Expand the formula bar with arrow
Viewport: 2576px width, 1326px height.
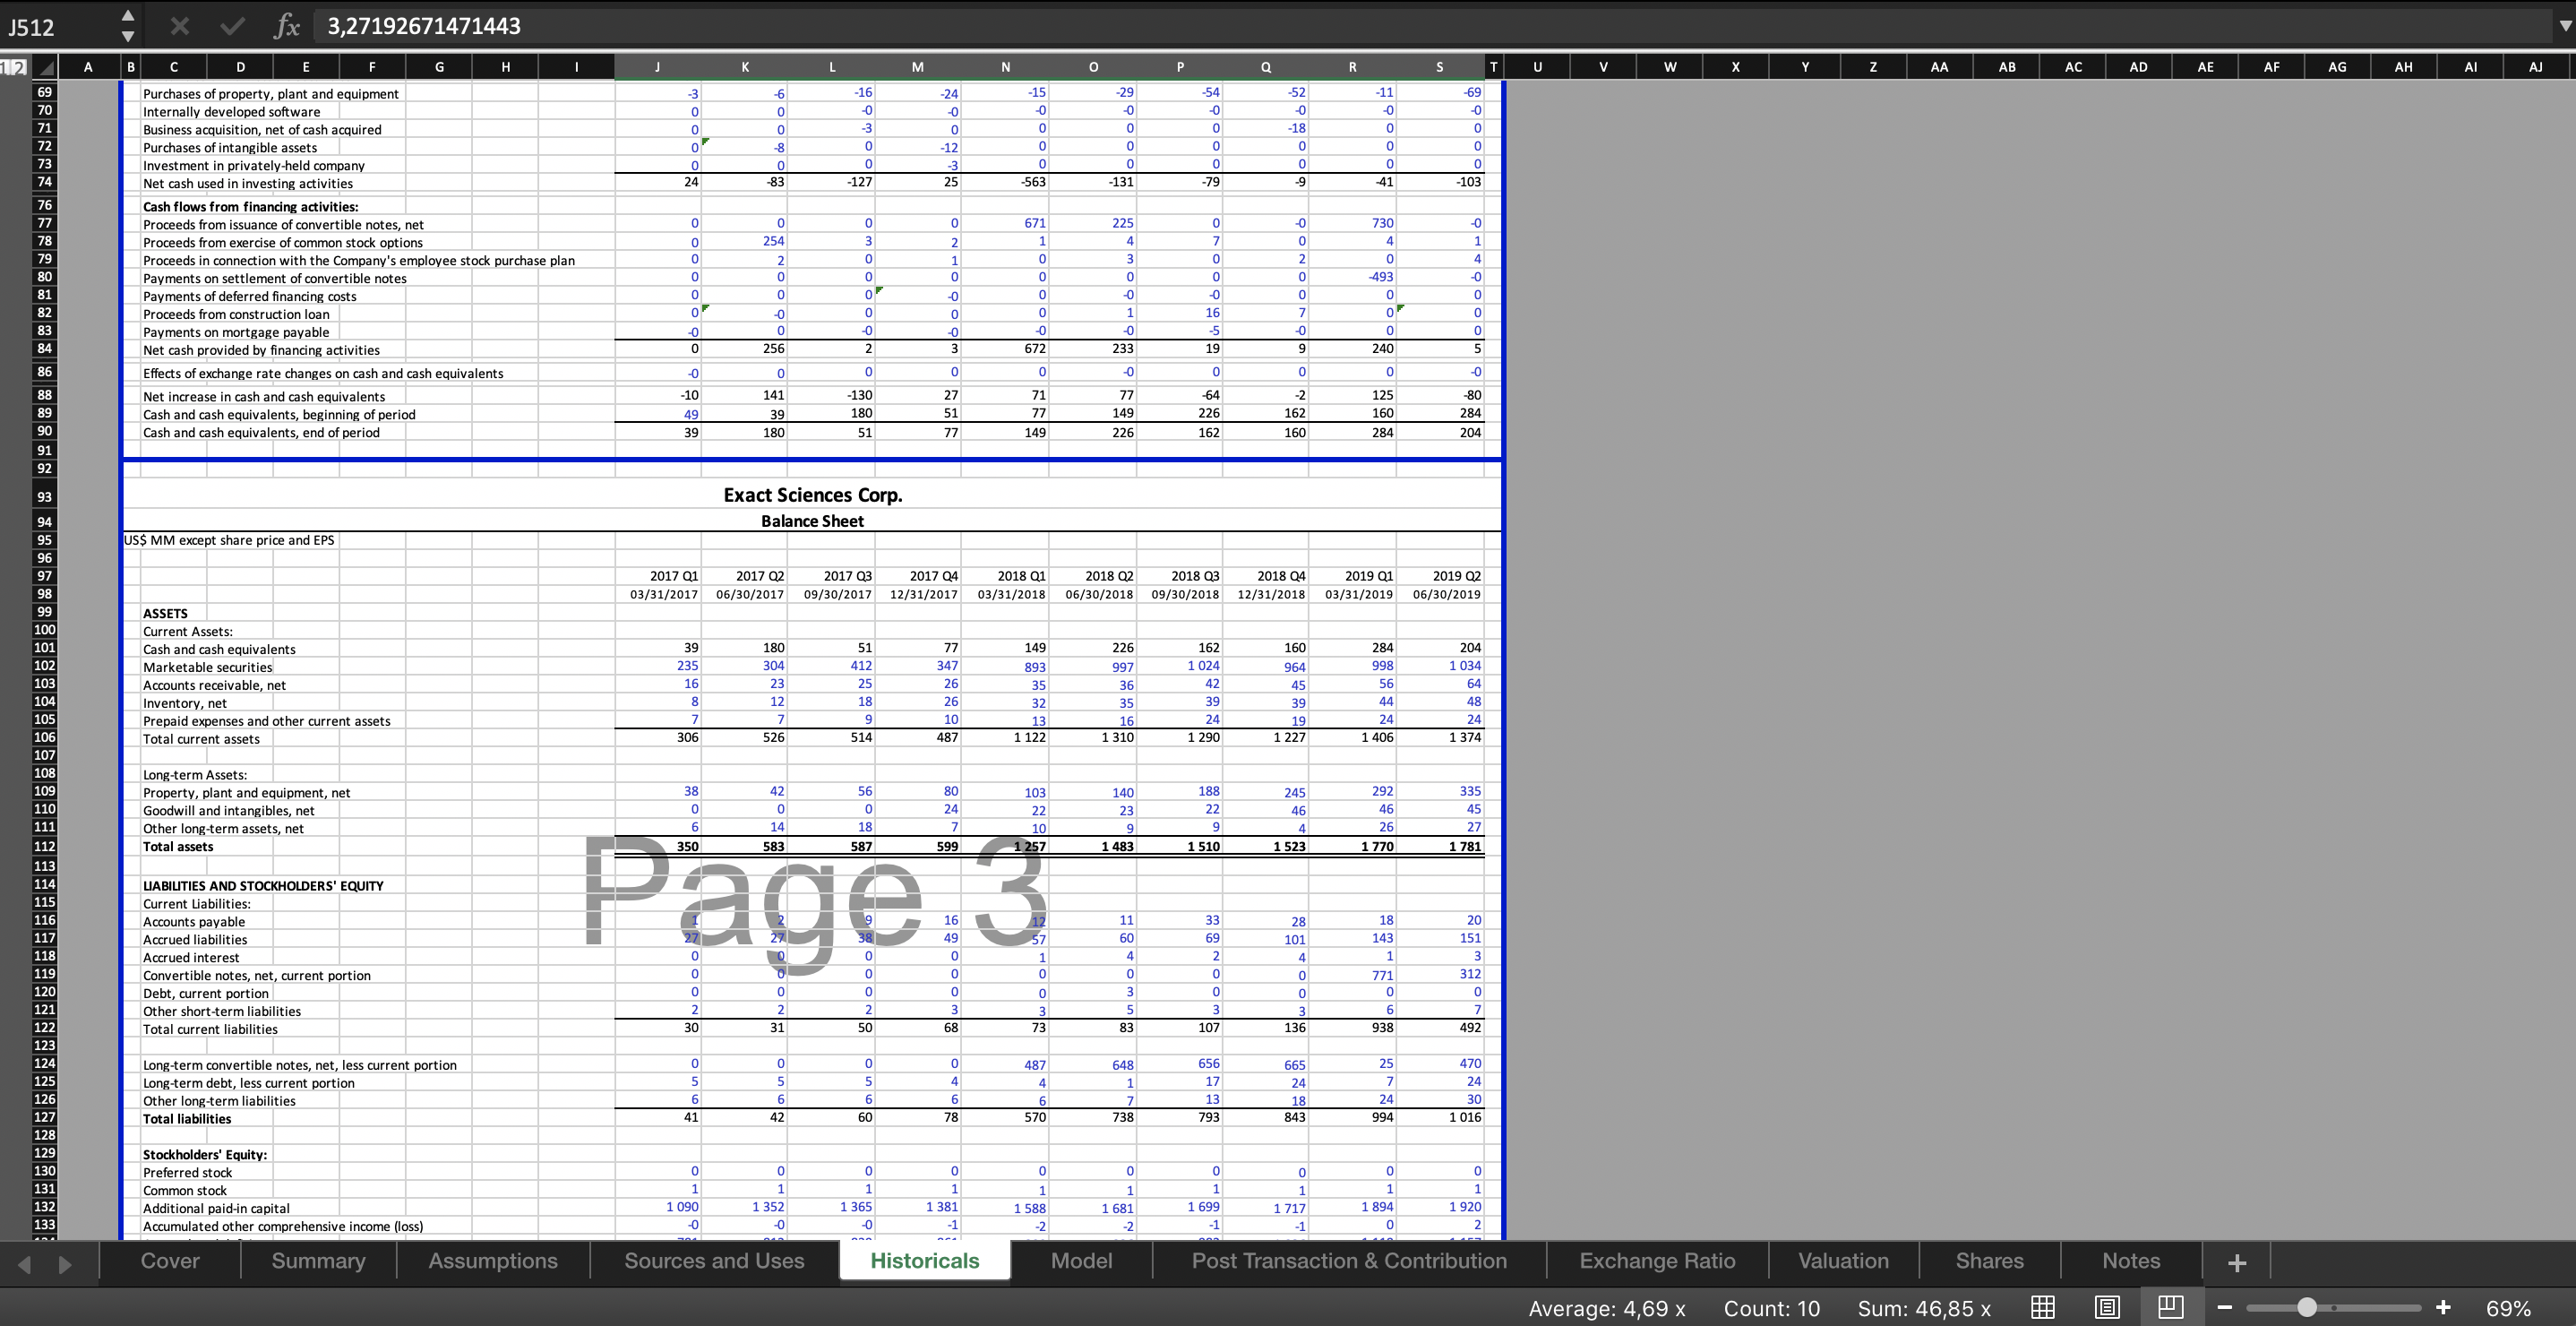point(2564,26)
